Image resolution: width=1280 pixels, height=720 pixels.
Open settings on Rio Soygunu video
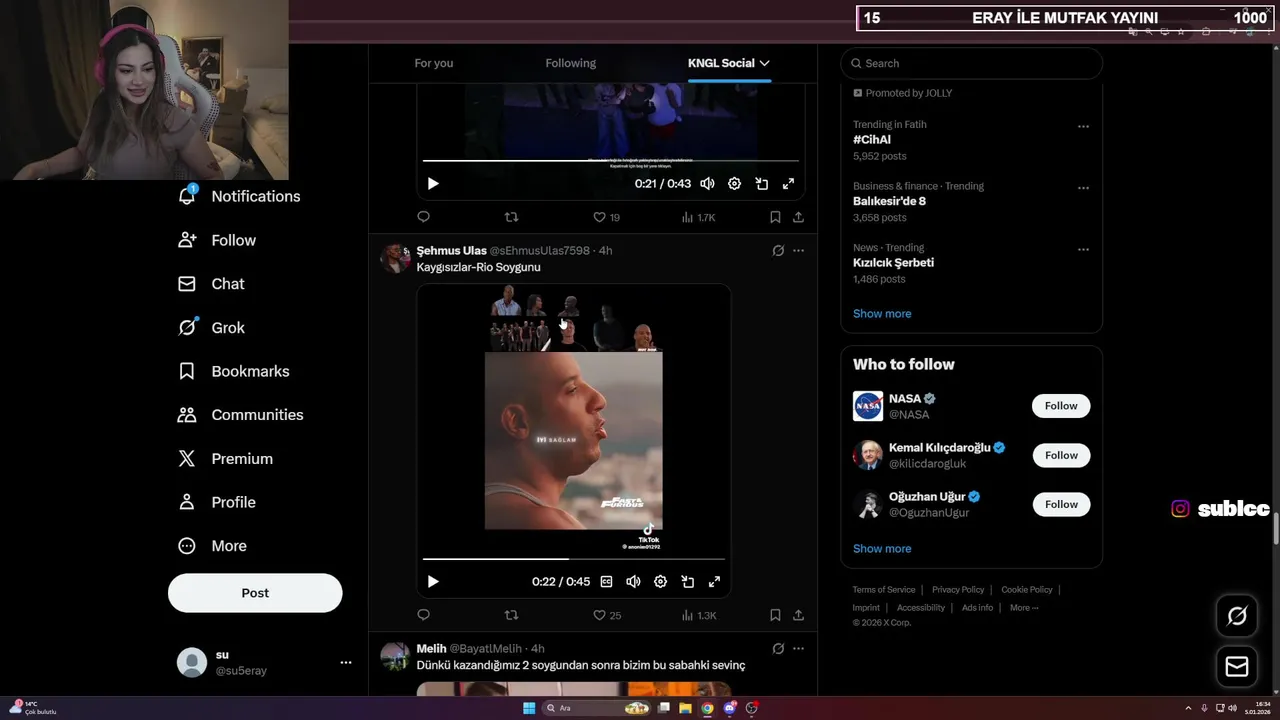coord(660,582)
